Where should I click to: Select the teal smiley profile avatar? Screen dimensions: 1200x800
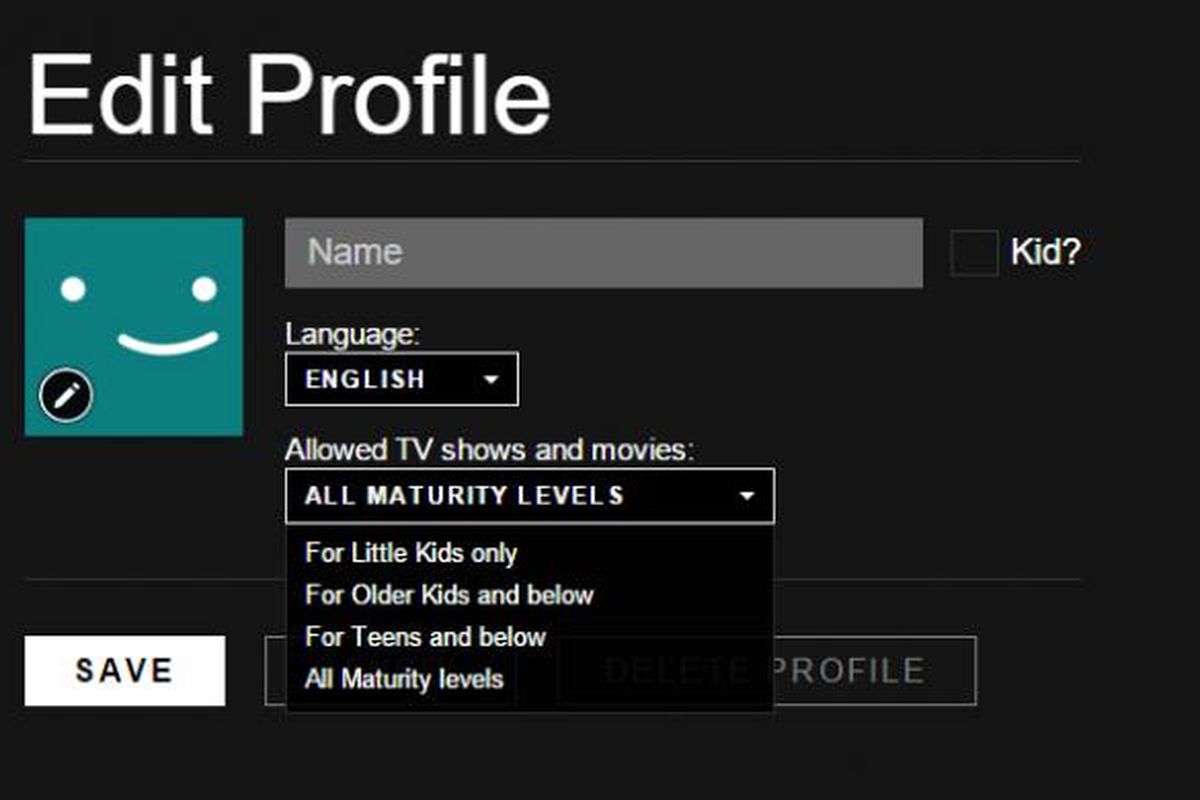(x=134, y=300)
